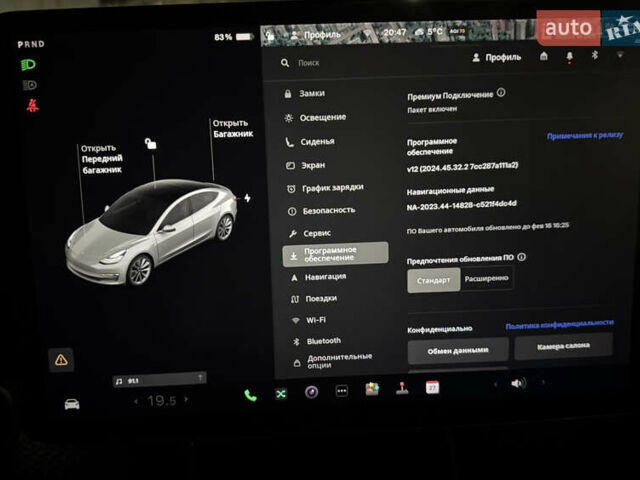Tap the info icon beside Премиум Подключение
The image size is (640, 480).
501,93
